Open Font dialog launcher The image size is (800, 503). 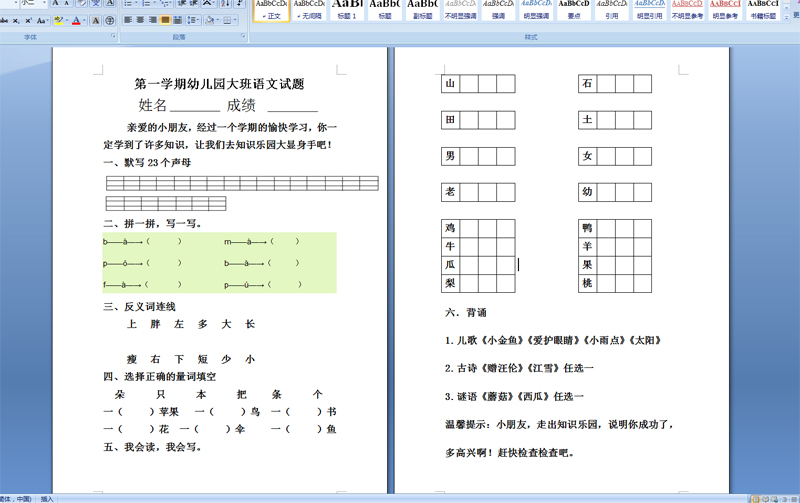tap(113, 36)
